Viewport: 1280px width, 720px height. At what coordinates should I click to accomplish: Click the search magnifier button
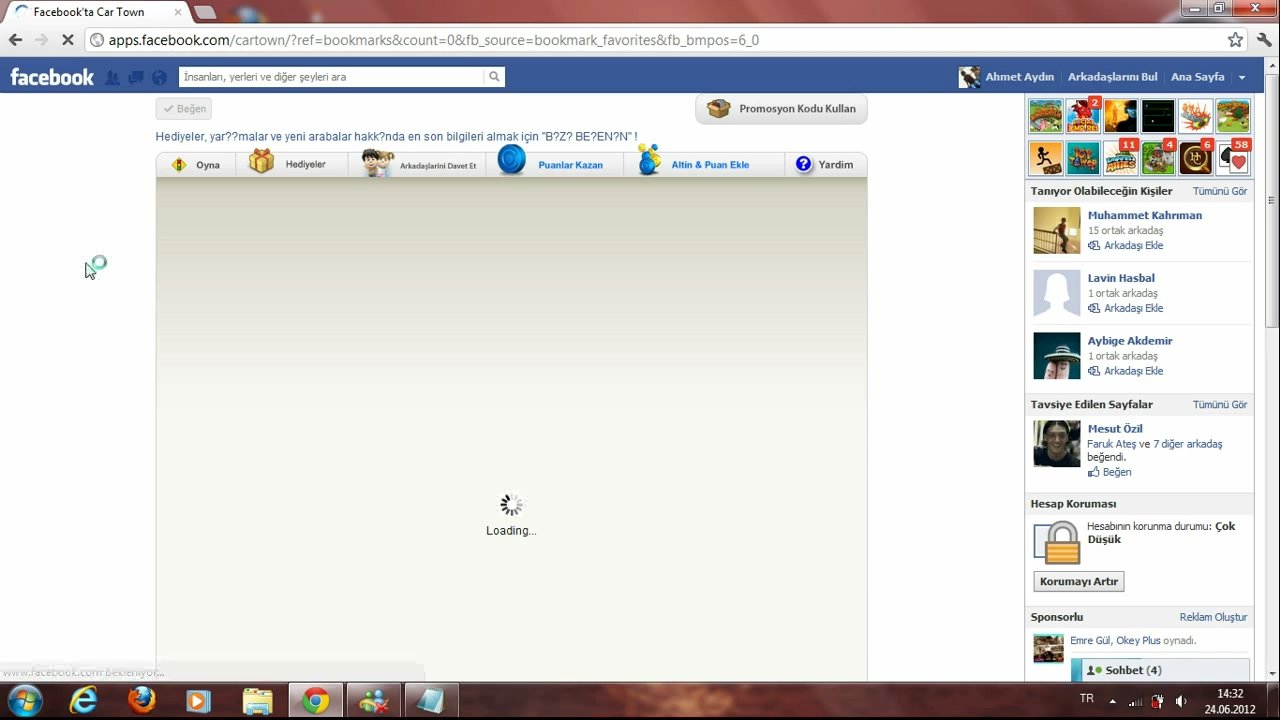[x=494, y=77]
